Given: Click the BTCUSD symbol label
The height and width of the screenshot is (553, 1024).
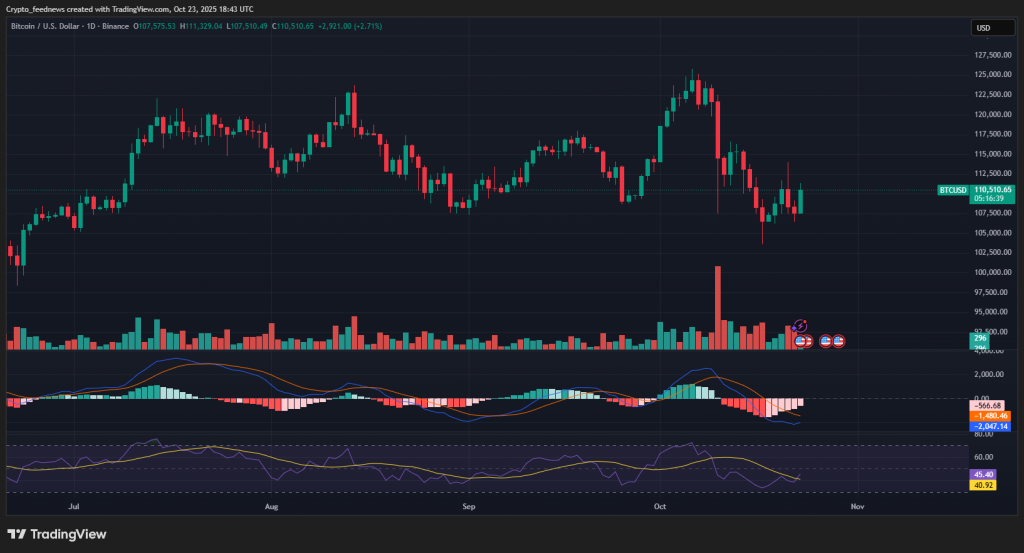Looking at the screenshot, I should pyautogui.click(x=951, y=189).
